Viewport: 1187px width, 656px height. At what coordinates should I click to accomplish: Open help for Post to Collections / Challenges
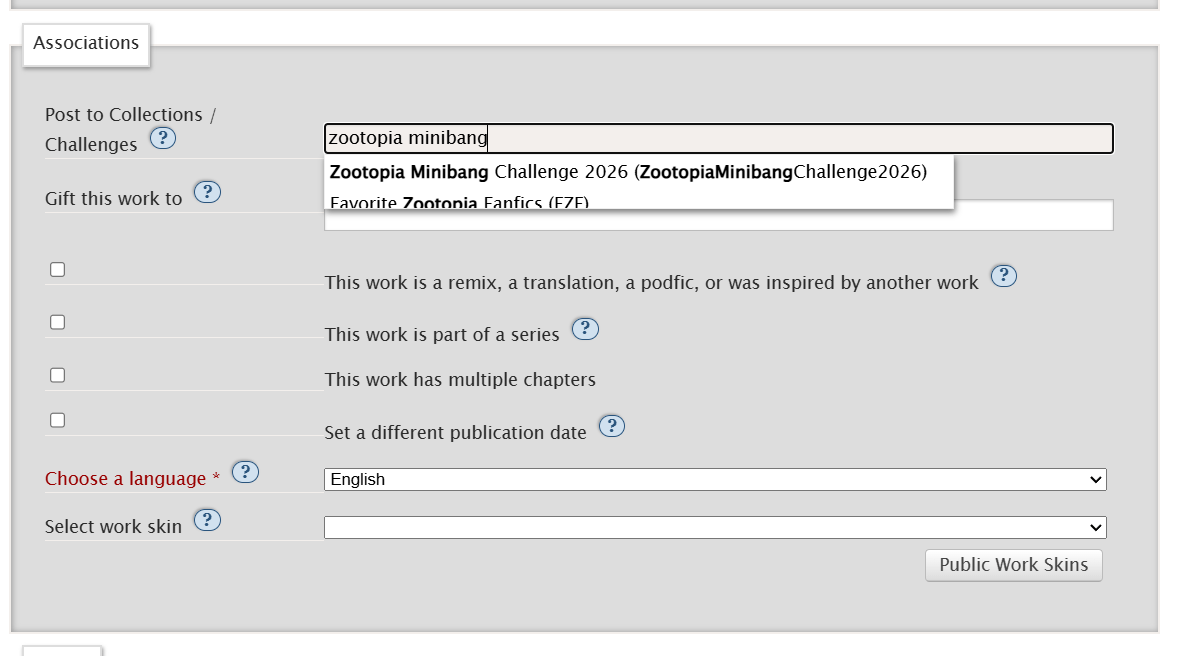click(x=163, y=138)
